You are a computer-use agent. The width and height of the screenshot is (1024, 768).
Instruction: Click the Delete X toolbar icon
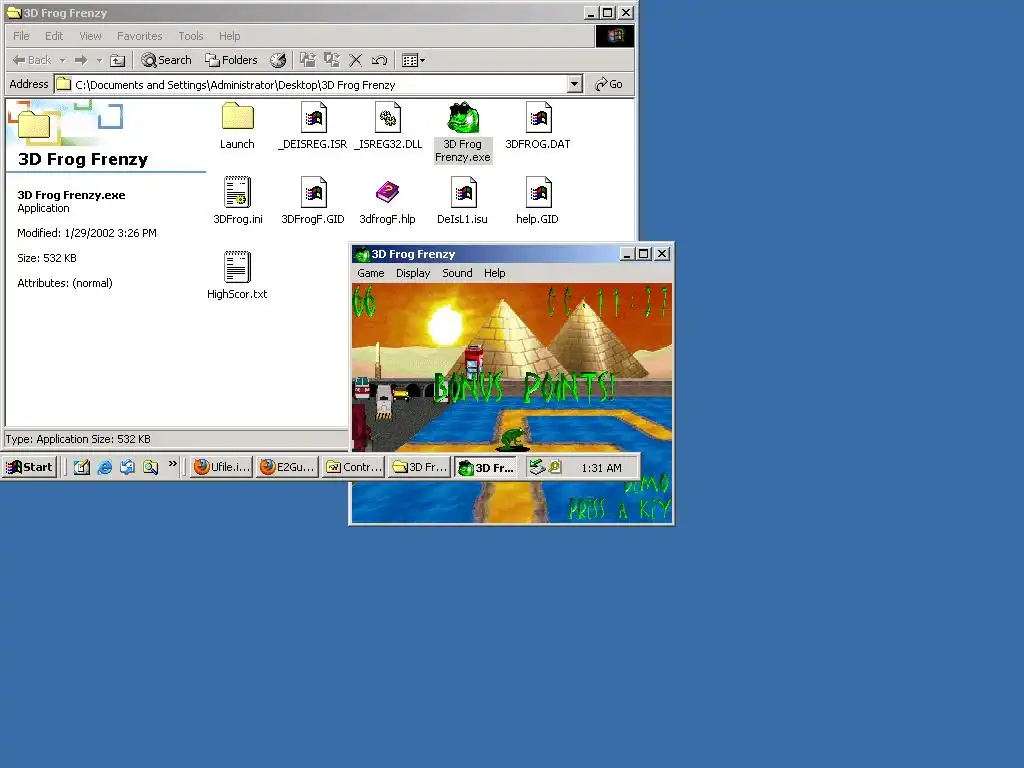point(355,60)
